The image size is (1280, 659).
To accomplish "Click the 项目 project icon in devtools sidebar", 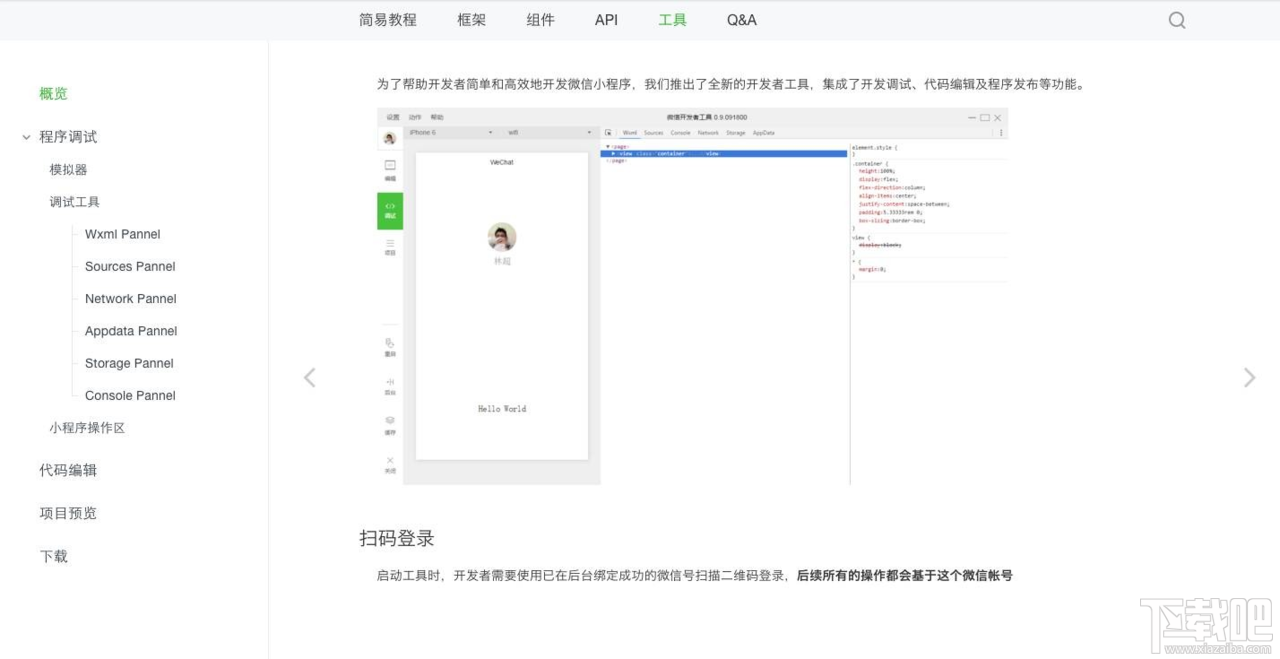I will [x=389, y=244].
